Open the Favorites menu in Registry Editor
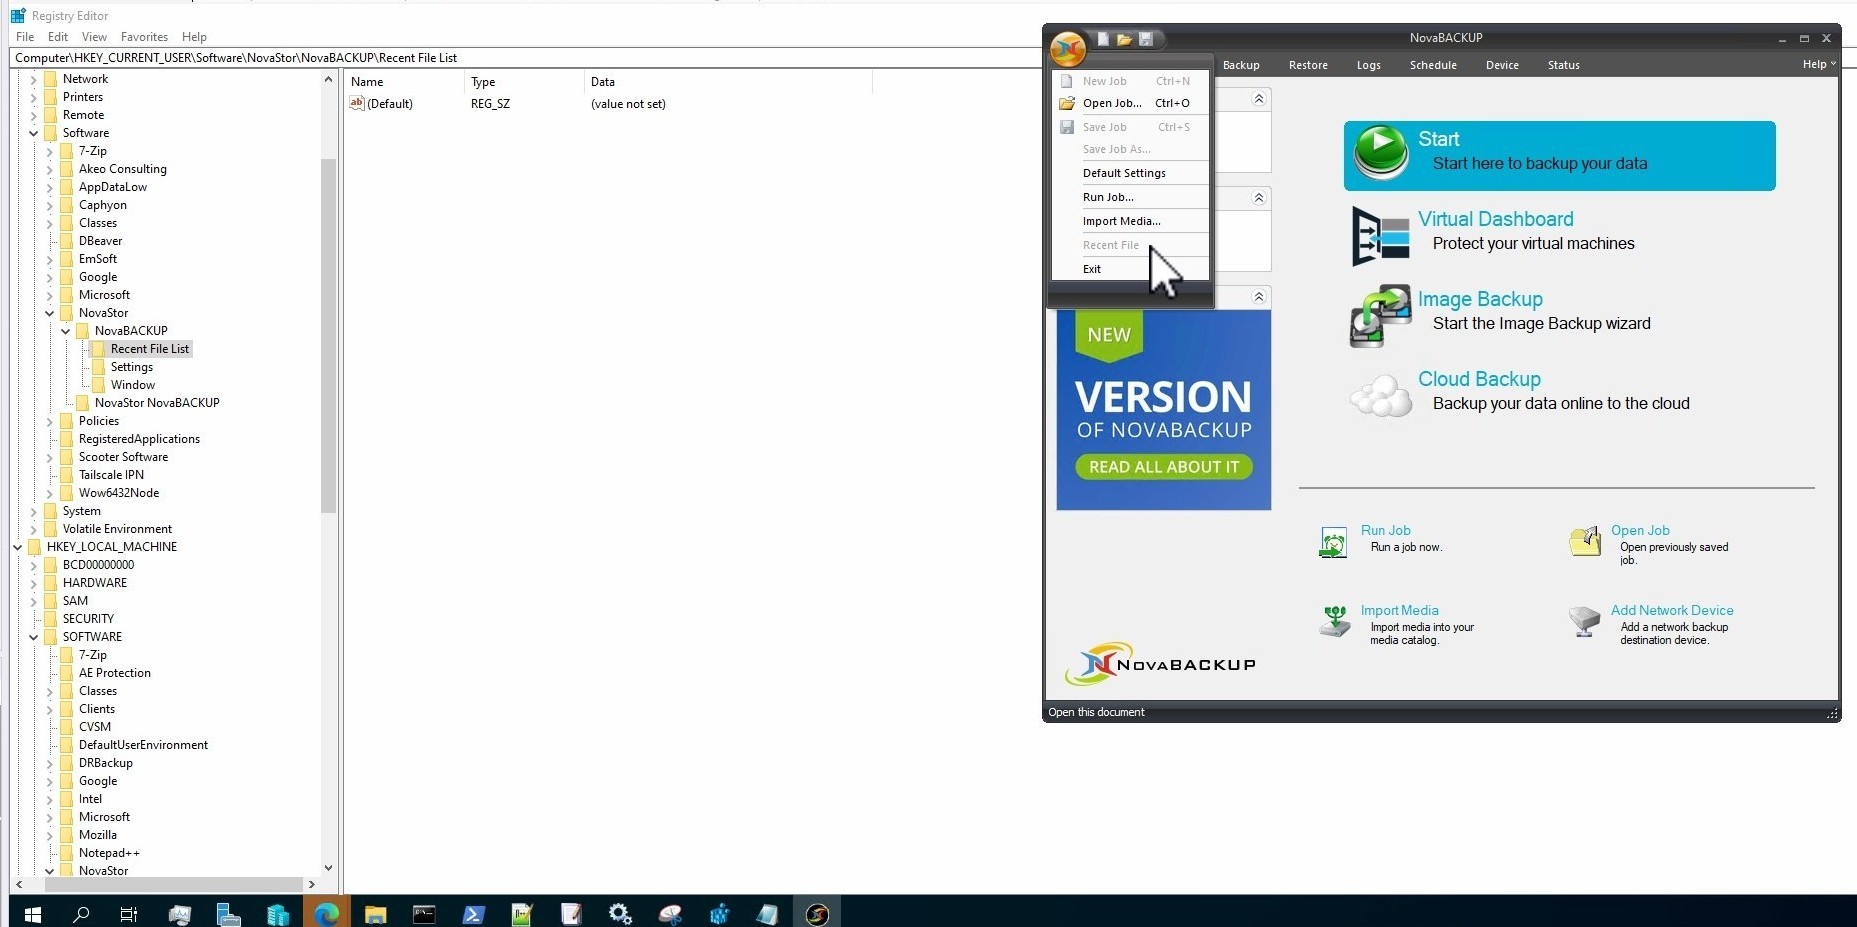This screenshot has width=1857, height=927. (x=144, y=37)
